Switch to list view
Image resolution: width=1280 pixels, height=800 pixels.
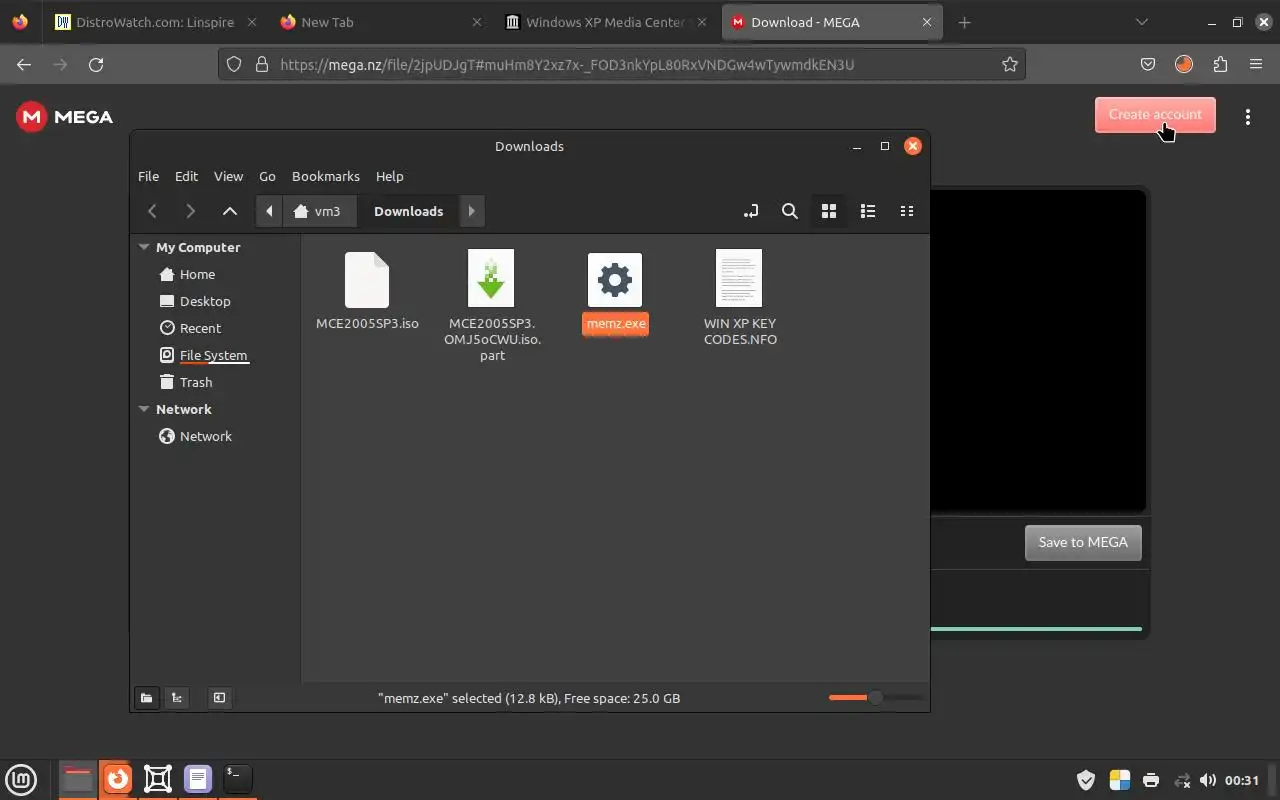click(868, 211)
